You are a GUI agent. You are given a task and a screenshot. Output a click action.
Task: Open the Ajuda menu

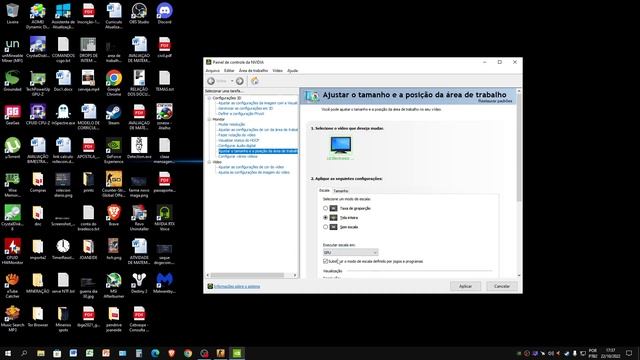[x=293, y=71]
